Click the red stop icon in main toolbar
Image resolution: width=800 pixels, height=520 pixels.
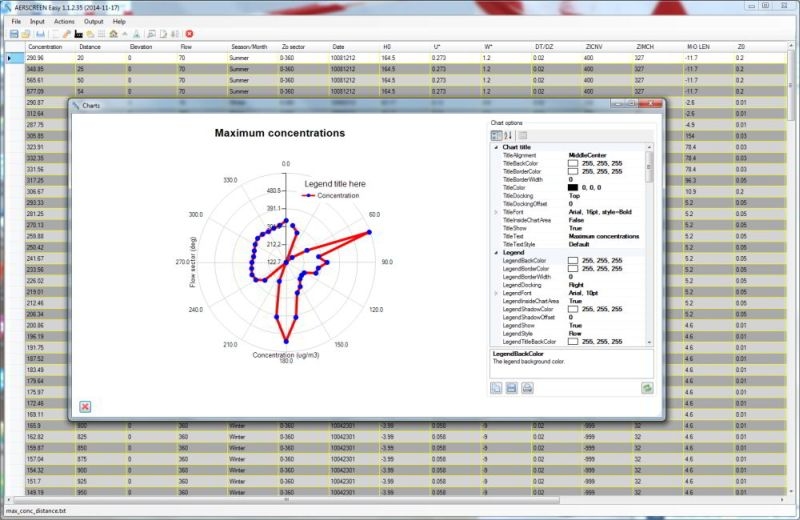(x=189, y=34)
